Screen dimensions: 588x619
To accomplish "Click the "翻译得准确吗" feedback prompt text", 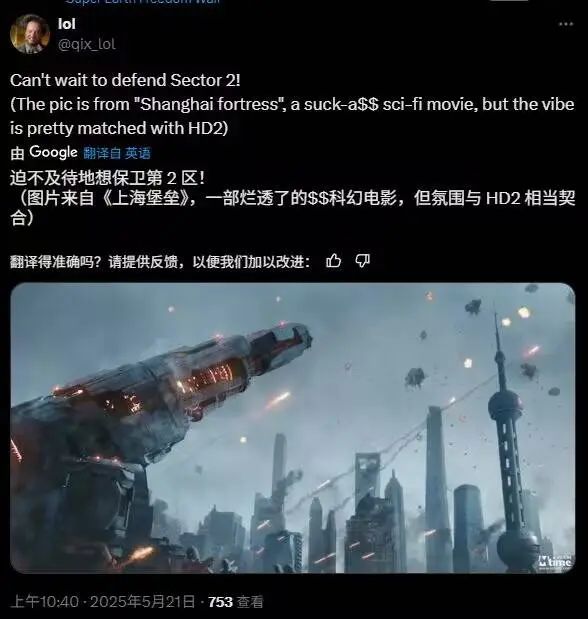I will pos(160,261).
